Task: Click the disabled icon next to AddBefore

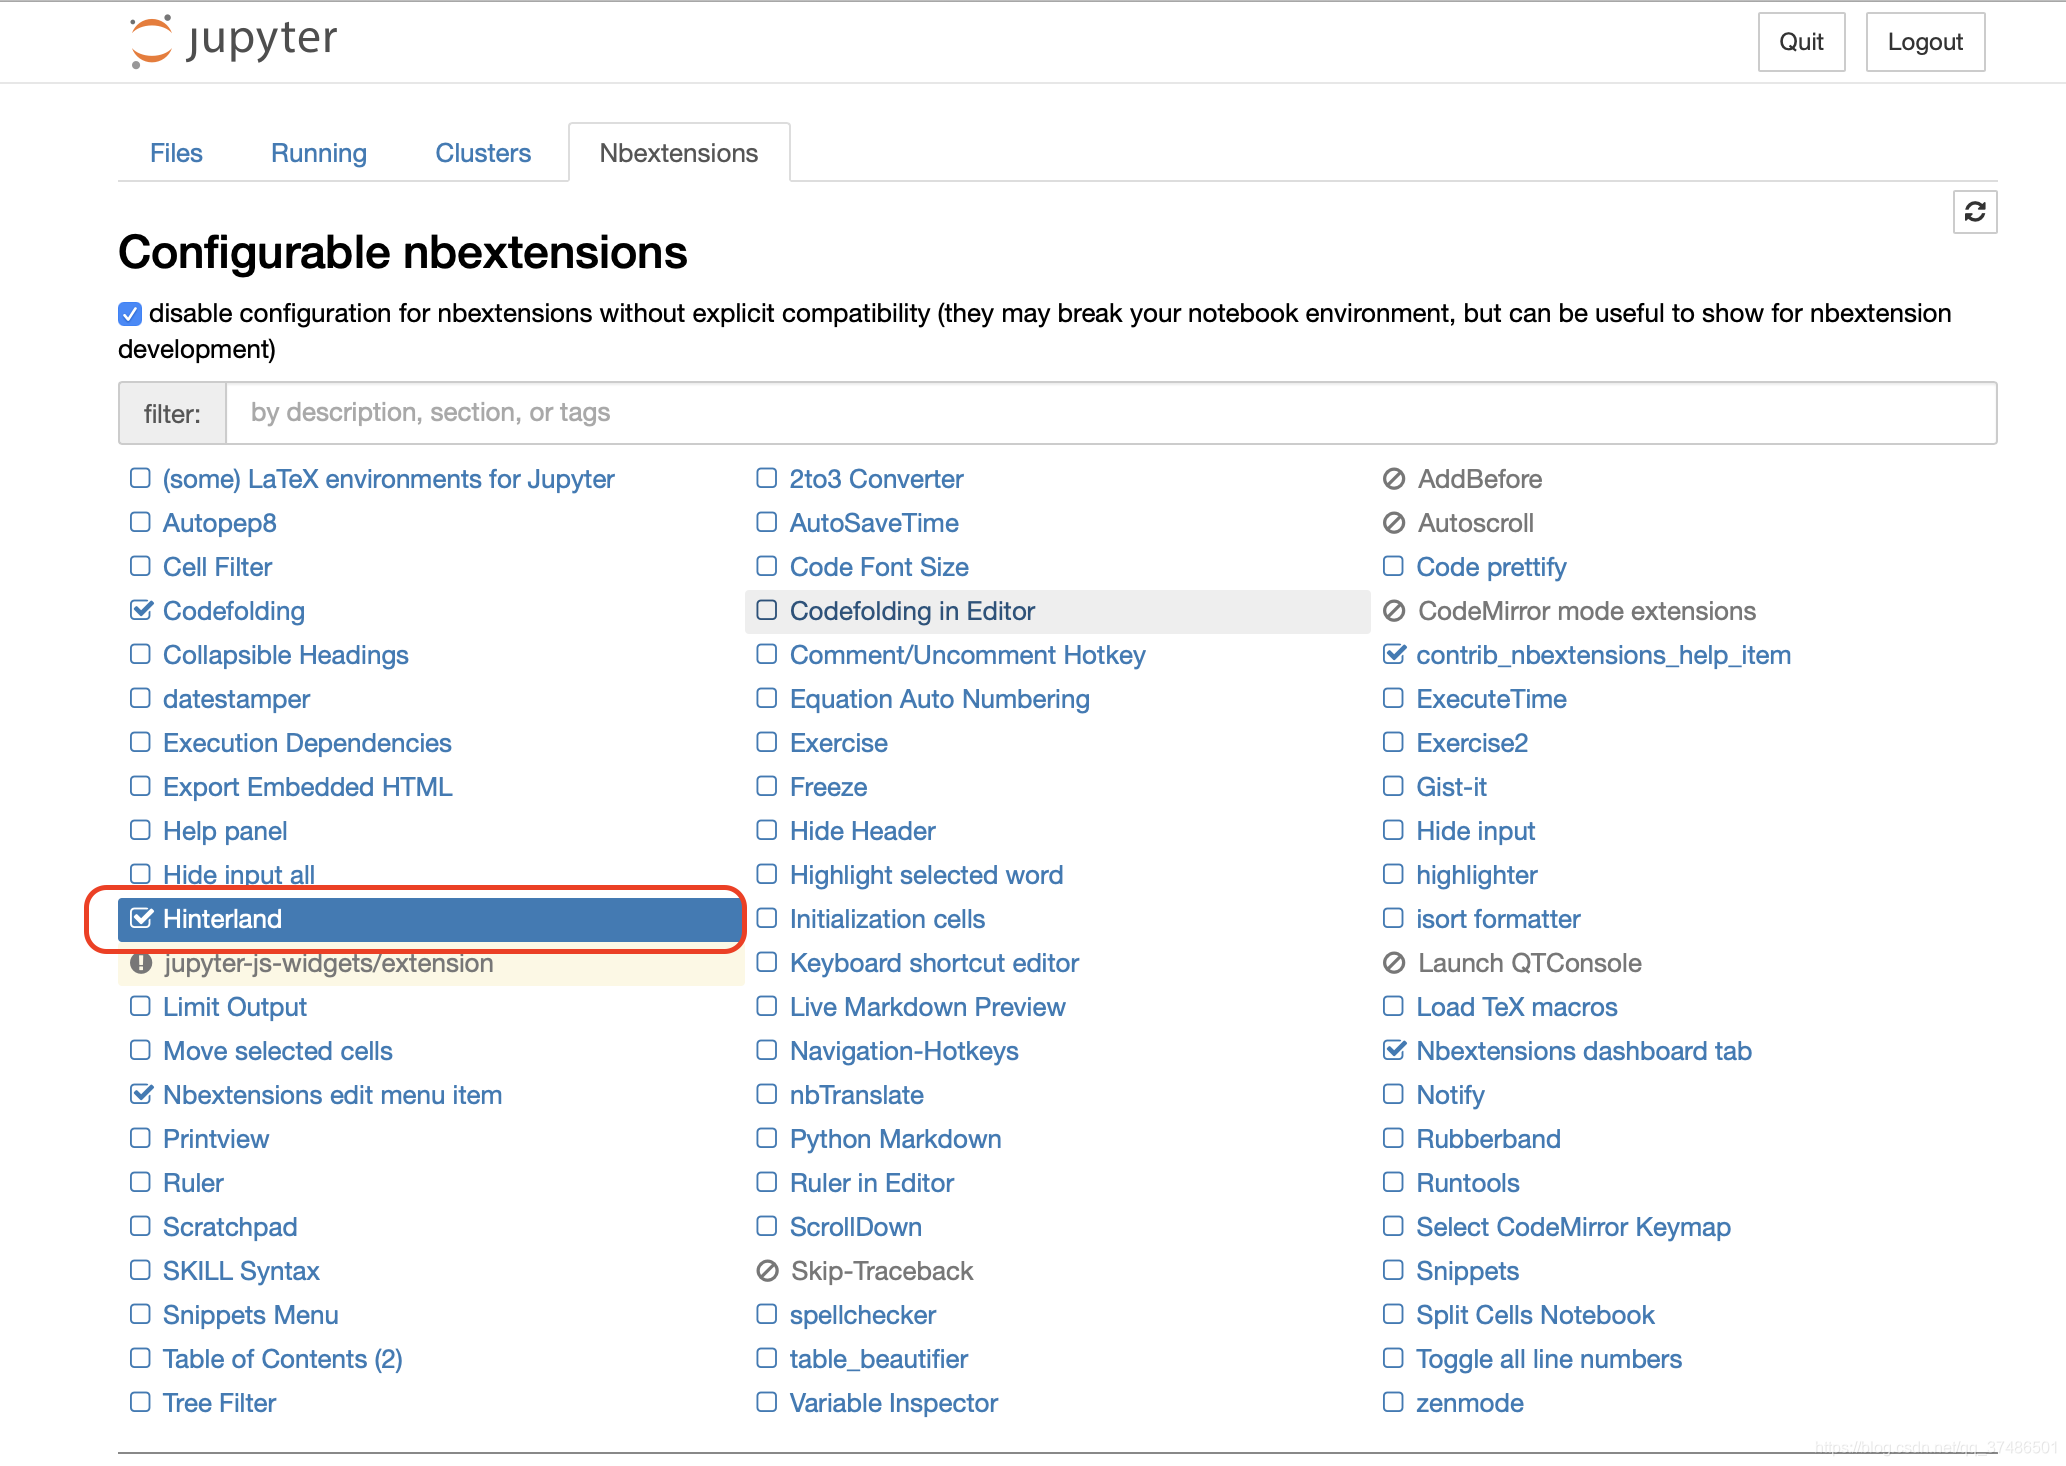Action: (1394, 479)
